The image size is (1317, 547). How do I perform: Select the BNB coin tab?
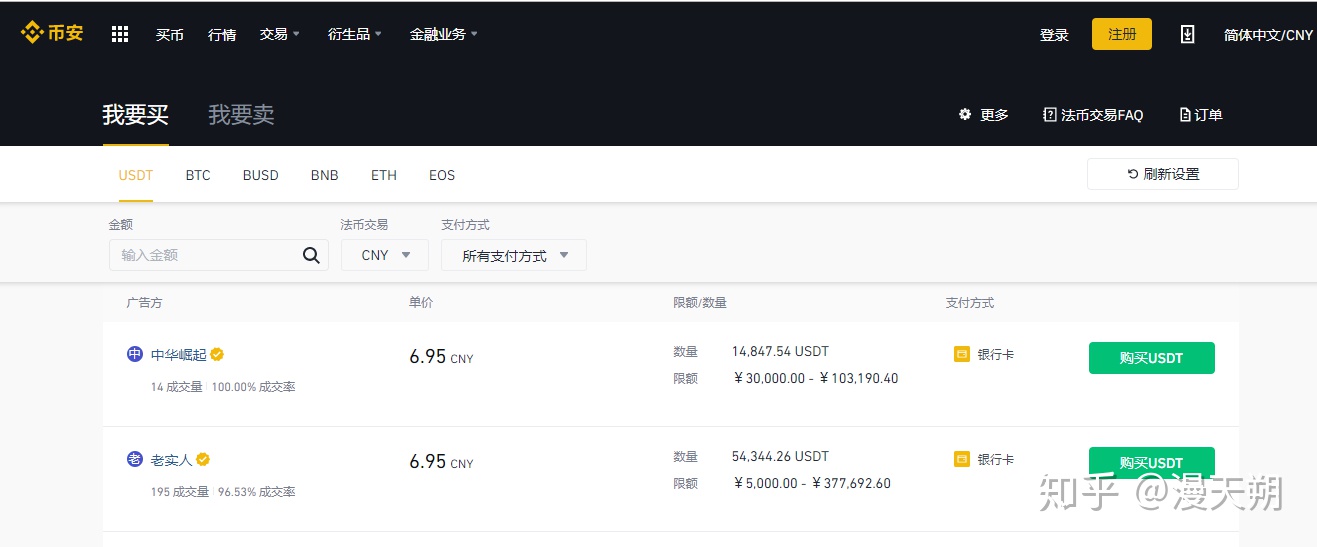325,175
